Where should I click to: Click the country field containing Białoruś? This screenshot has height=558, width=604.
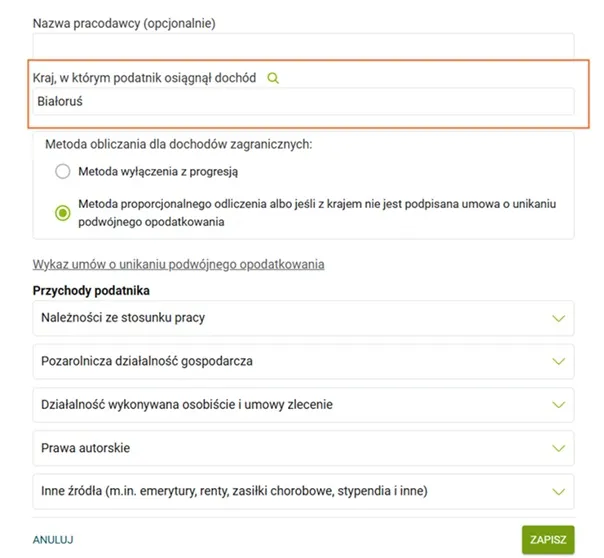(303, 102)
